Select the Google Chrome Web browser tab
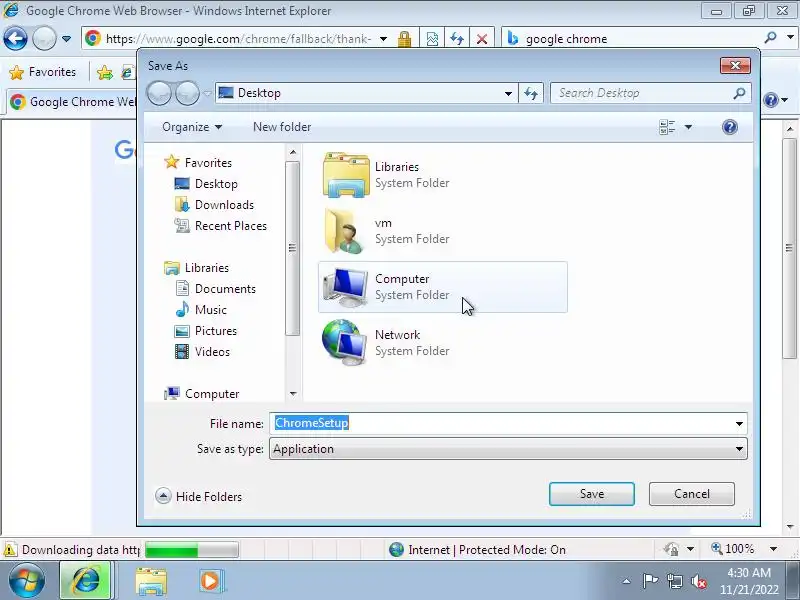The height and width of the screenshot is (600, 800). coord(72,102)
